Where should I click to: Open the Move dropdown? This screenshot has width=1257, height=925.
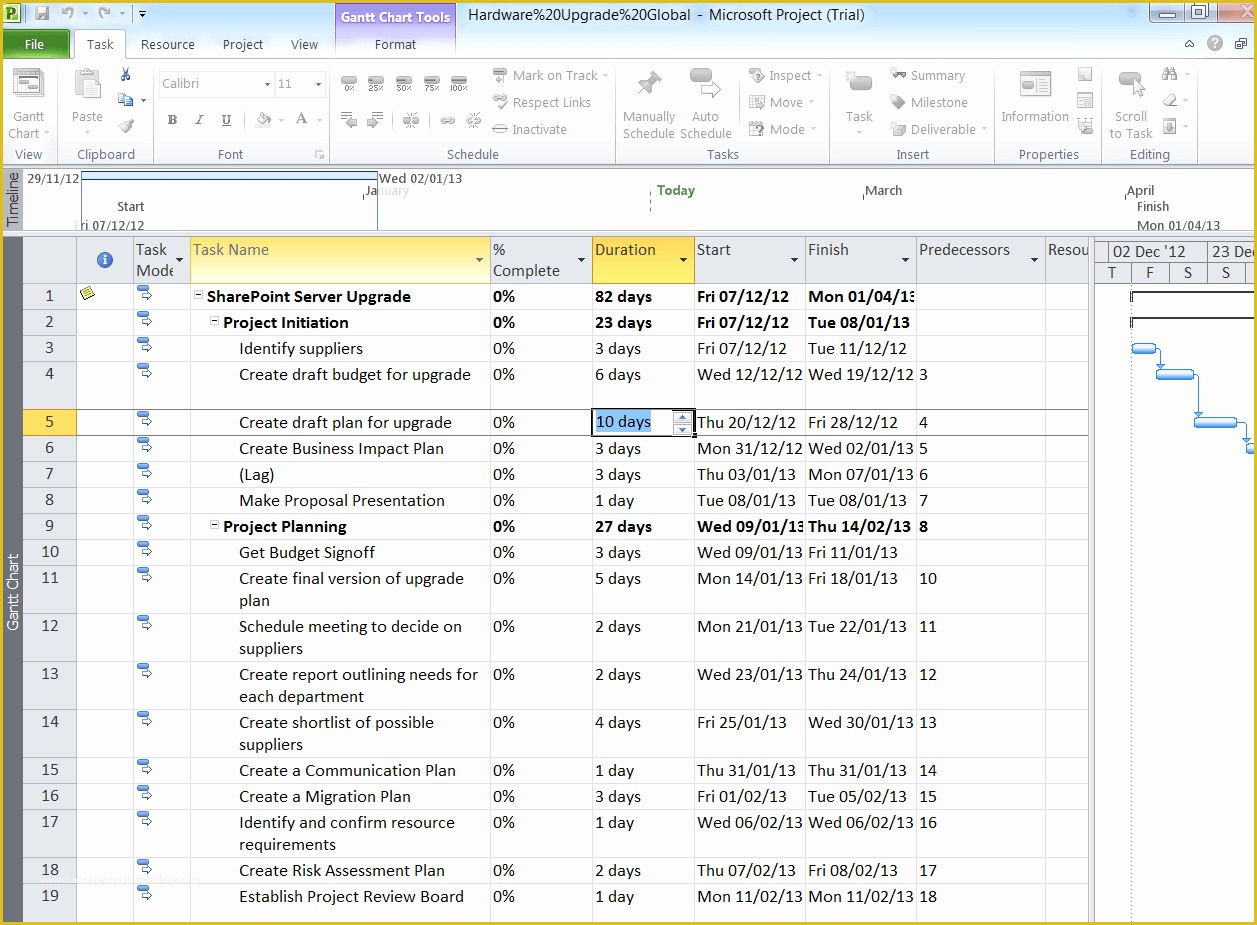pos(810,102)
